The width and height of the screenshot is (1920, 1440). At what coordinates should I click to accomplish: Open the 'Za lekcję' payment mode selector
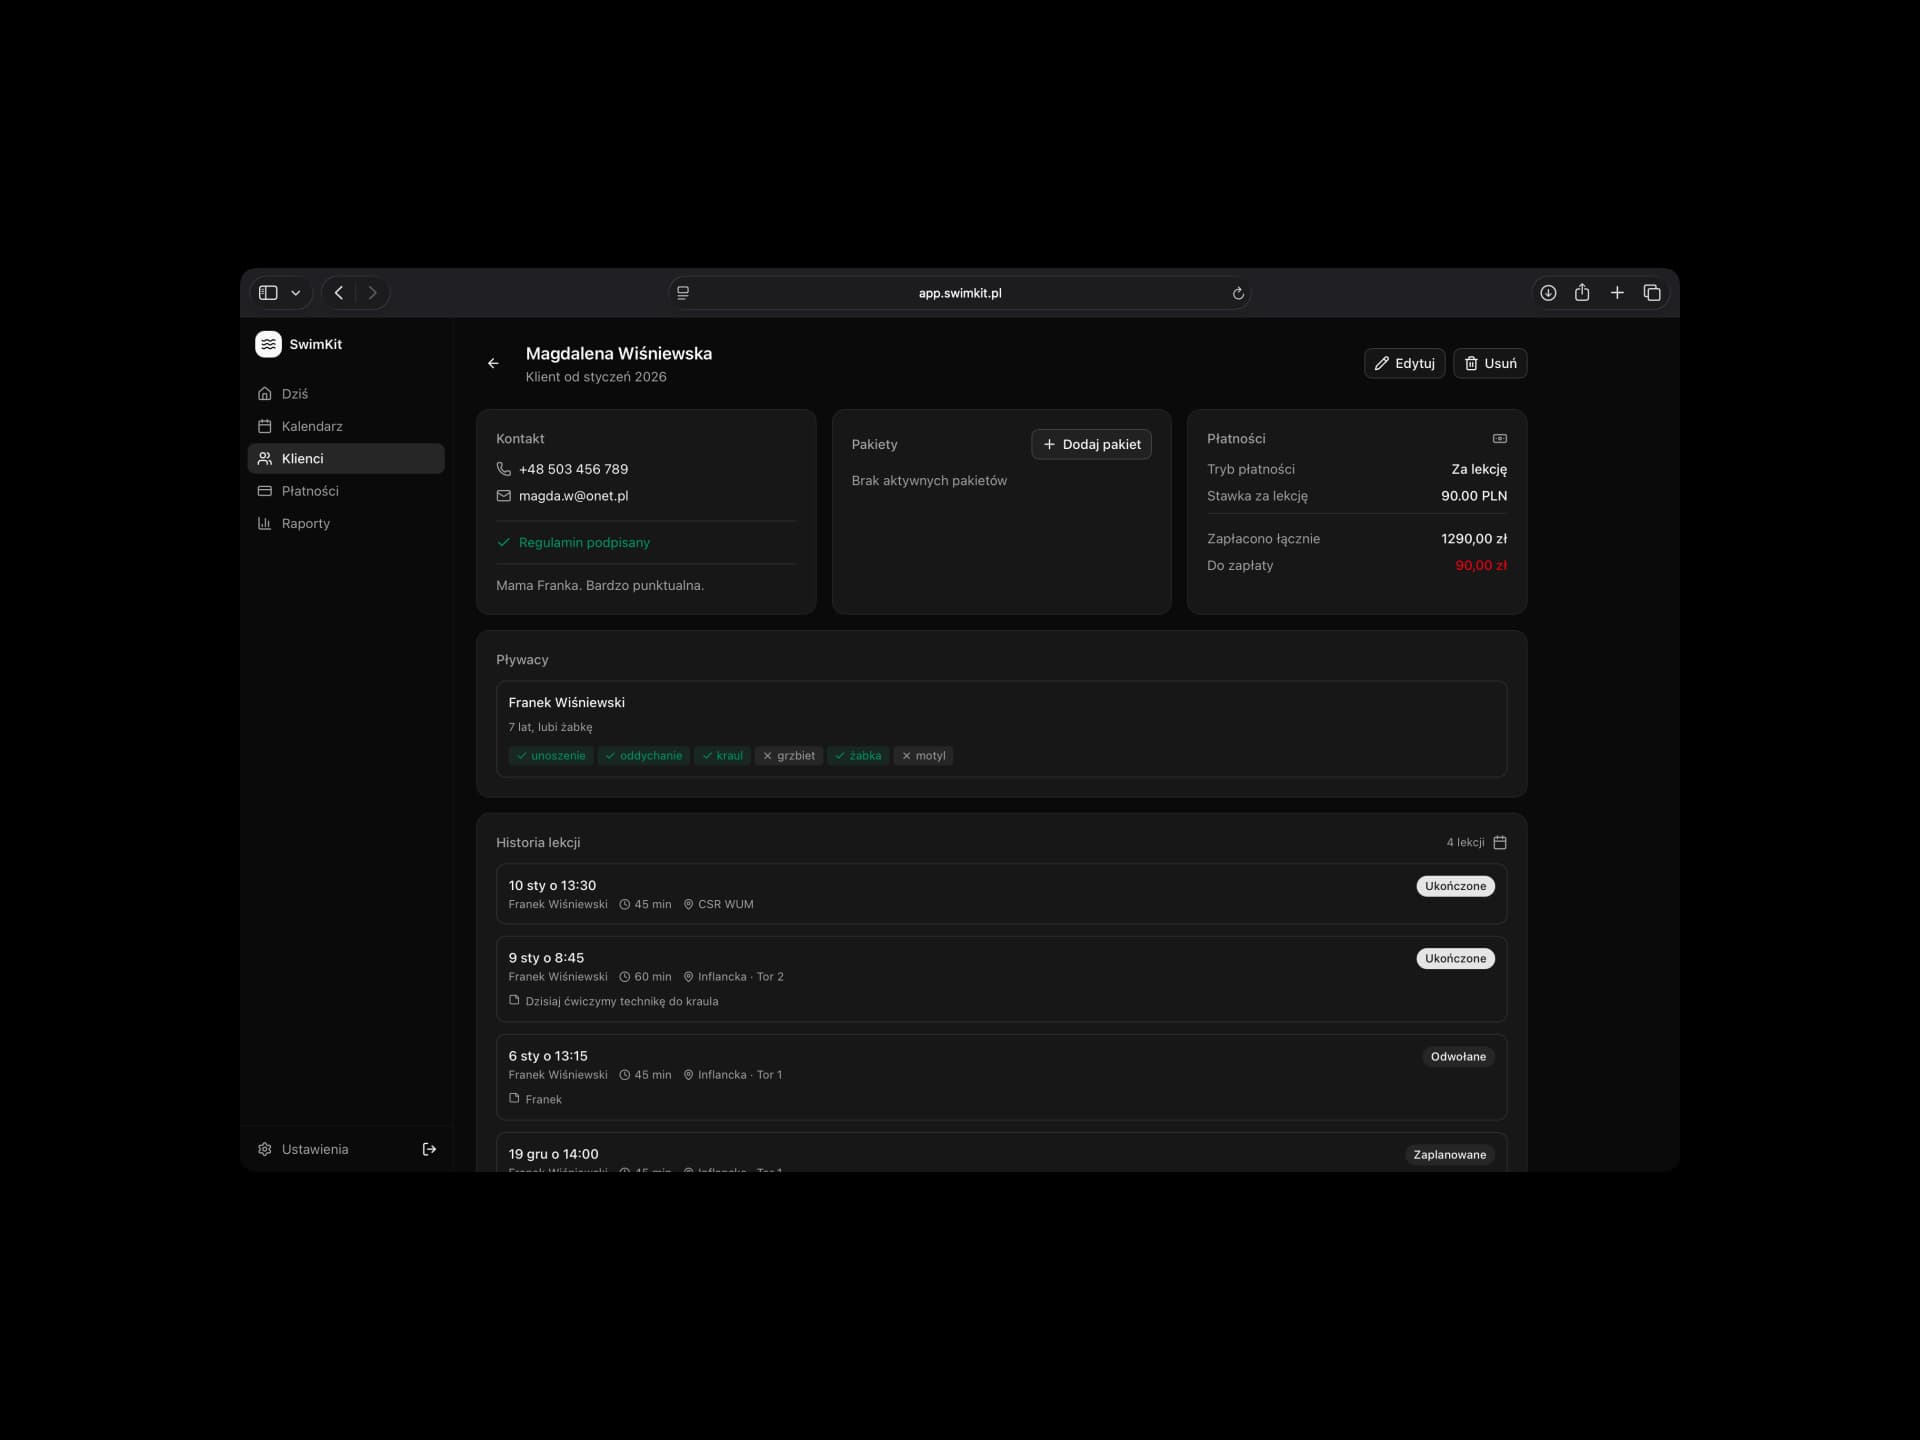click(1479, 469)
